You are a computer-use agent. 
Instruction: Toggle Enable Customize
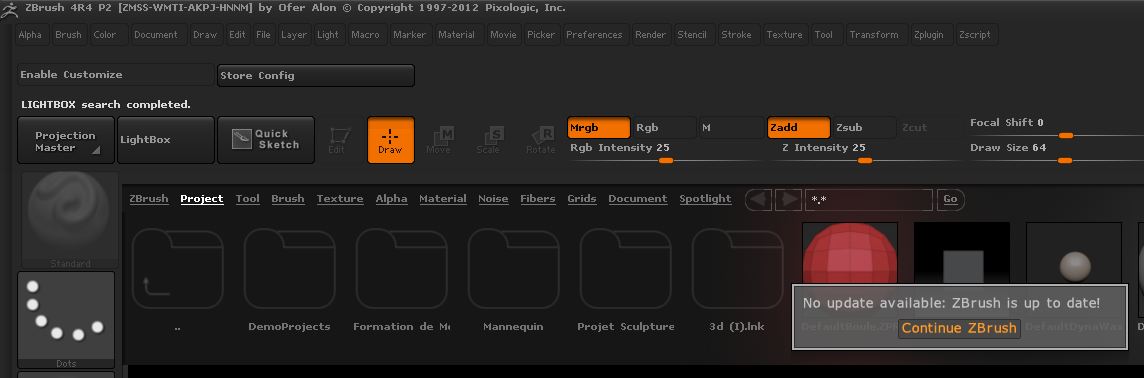(x=115, y=74)
